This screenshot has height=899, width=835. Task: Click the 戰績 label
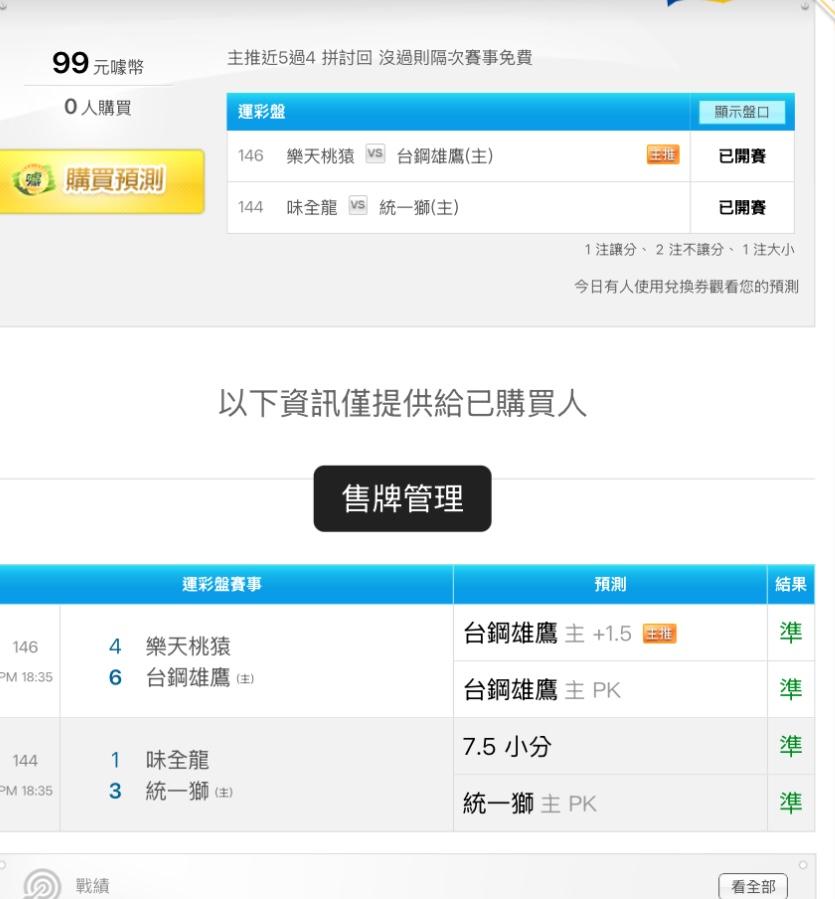click(x=92, y=886)
